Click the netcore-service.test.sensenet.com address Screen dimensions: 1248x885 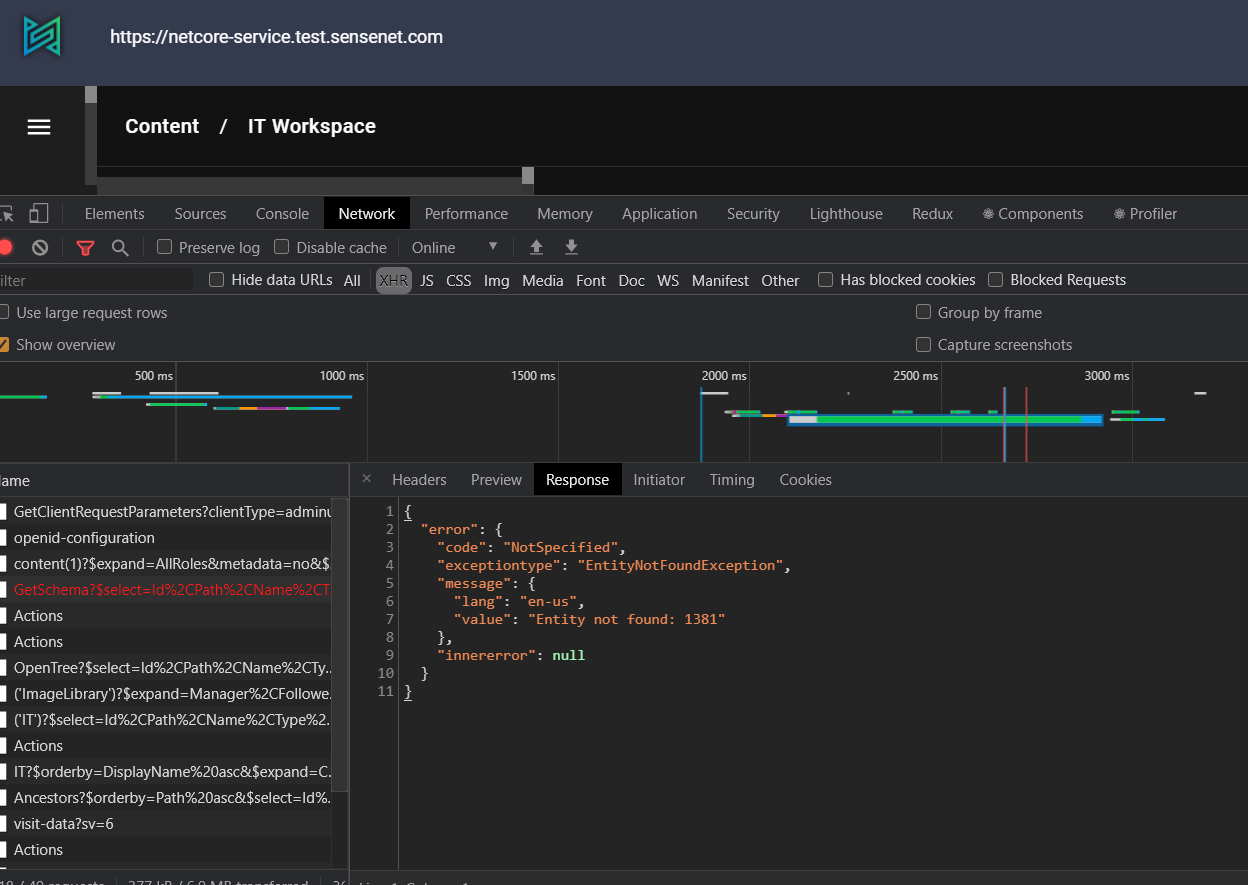click(x=276, y=36)
